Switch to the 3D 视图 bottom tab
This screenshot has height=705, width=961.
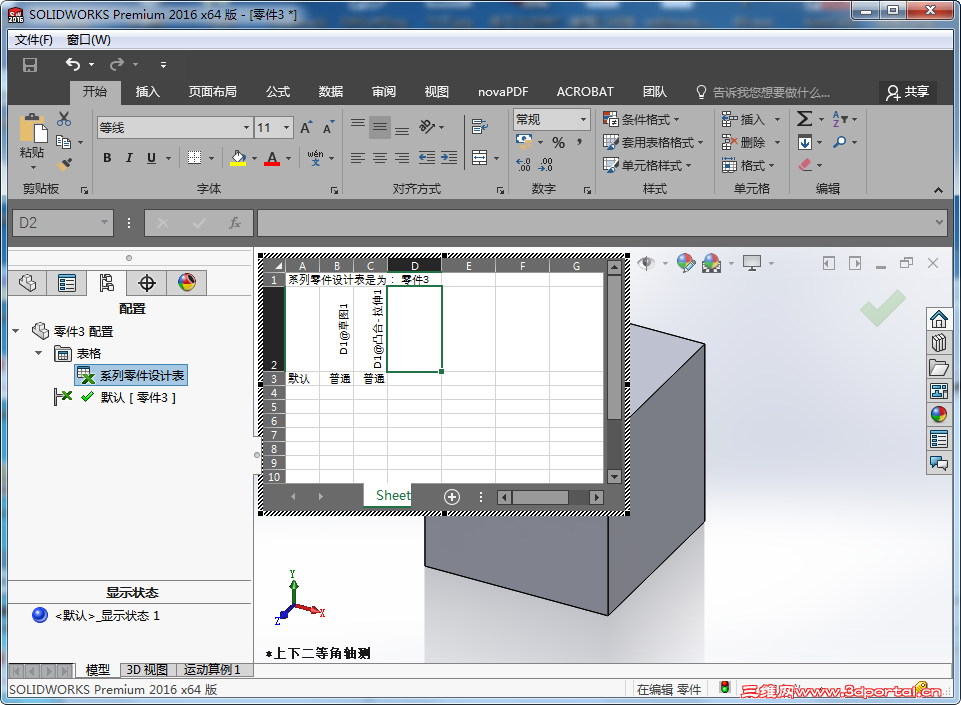point(147,670)
